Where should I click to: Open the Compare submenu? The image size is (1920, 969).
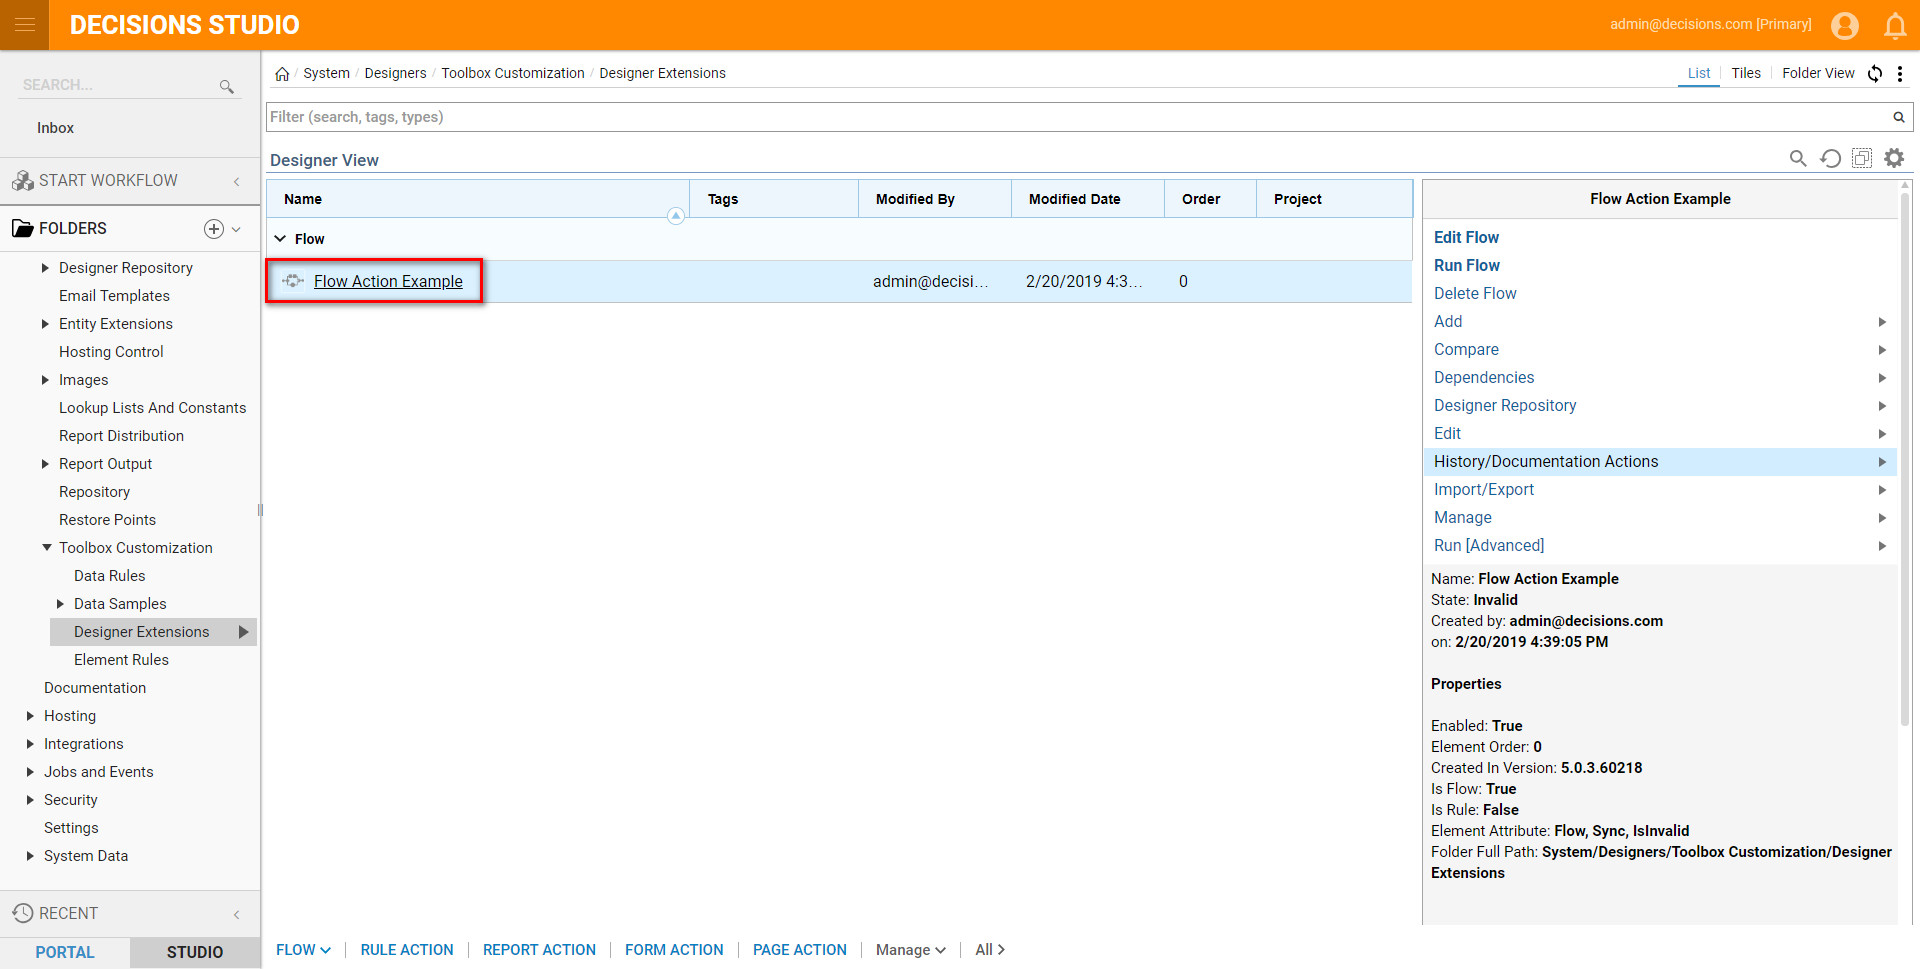pos(1659,350)
